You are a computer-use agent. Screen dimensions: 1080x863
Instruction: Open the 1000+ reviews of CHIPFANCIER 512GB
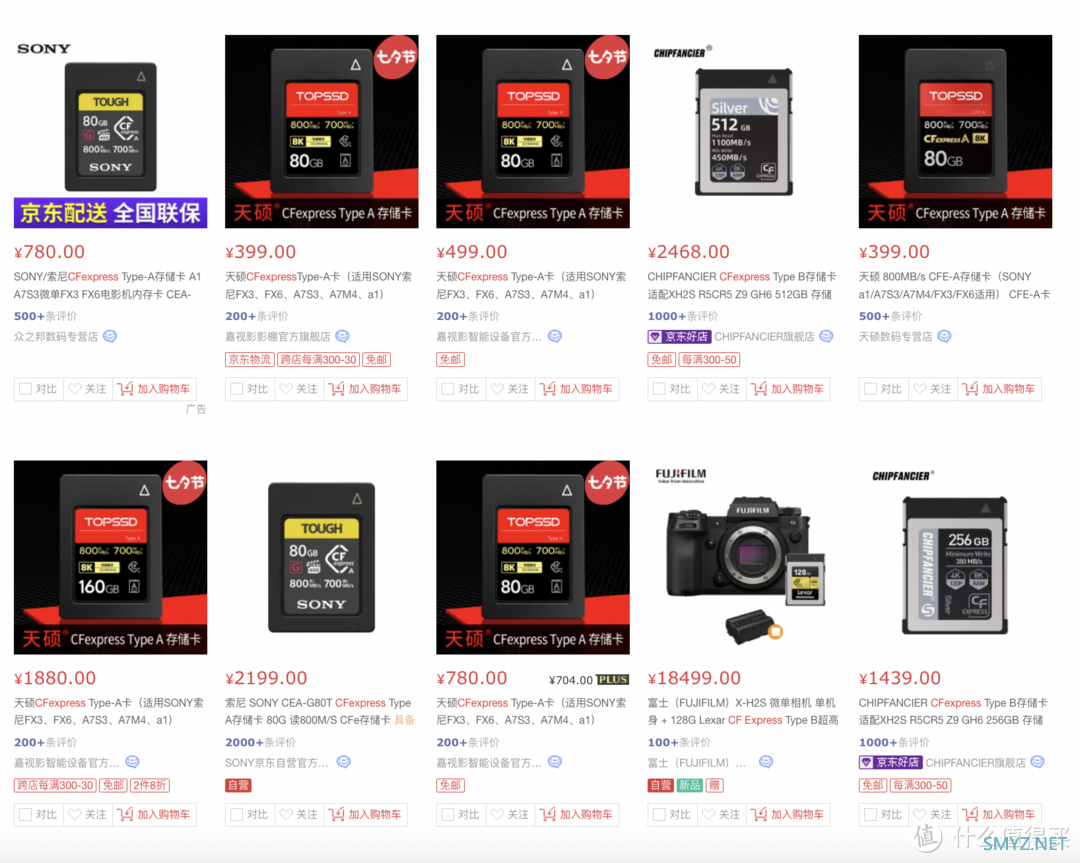(683, 316)
